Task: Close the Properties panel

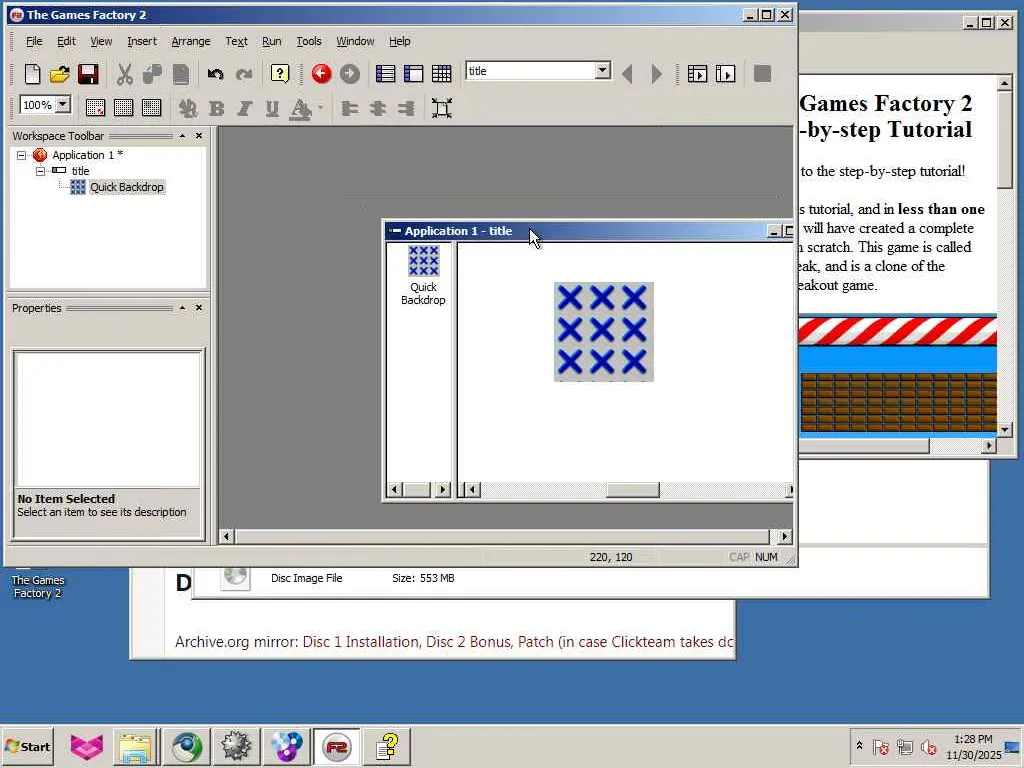Action: click(x=199, y=308)
